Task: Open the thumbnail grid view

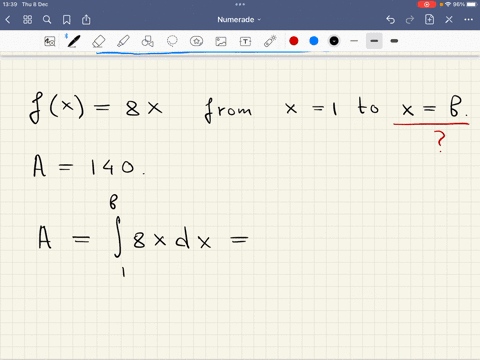Action: [27, 20]
